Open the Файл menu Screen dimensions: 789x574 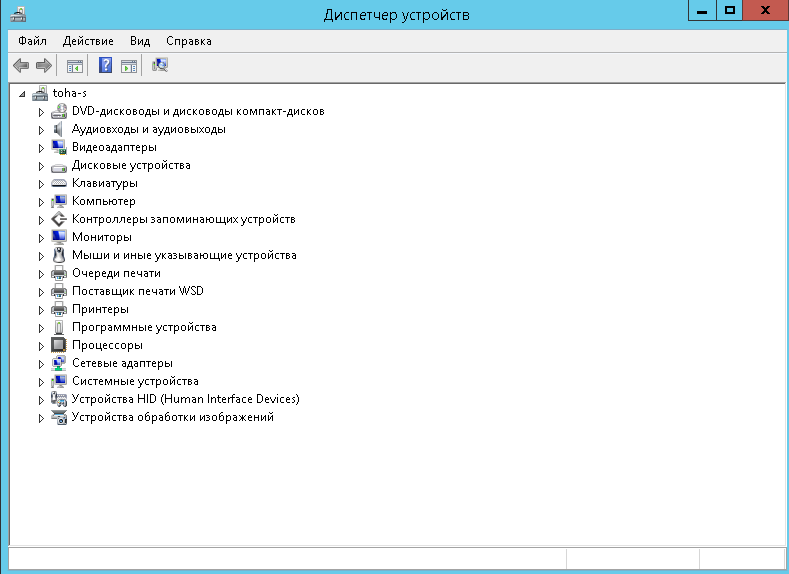tap(32, 41)
